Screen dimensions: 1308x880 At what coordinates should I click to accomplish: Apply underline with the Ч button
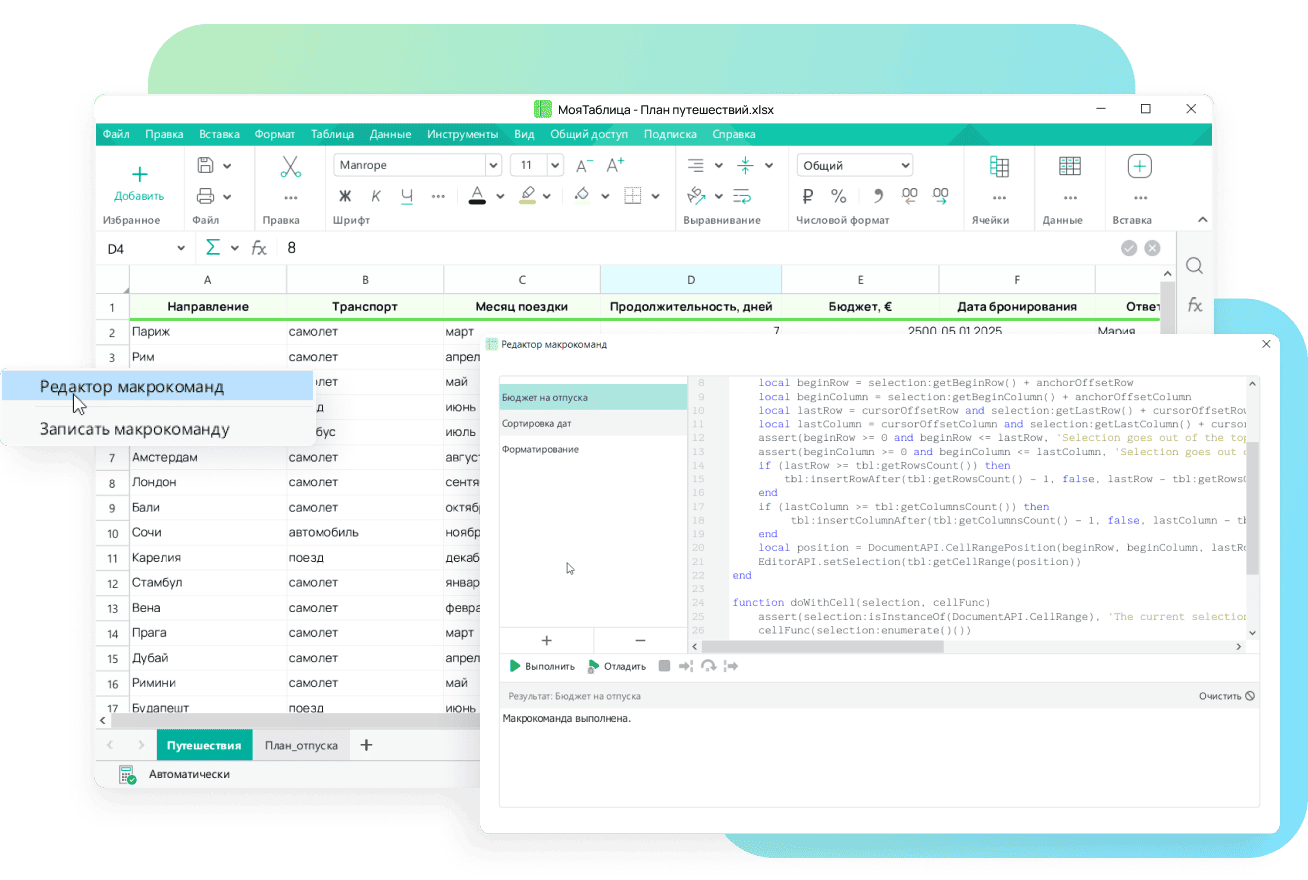[406, 196]
